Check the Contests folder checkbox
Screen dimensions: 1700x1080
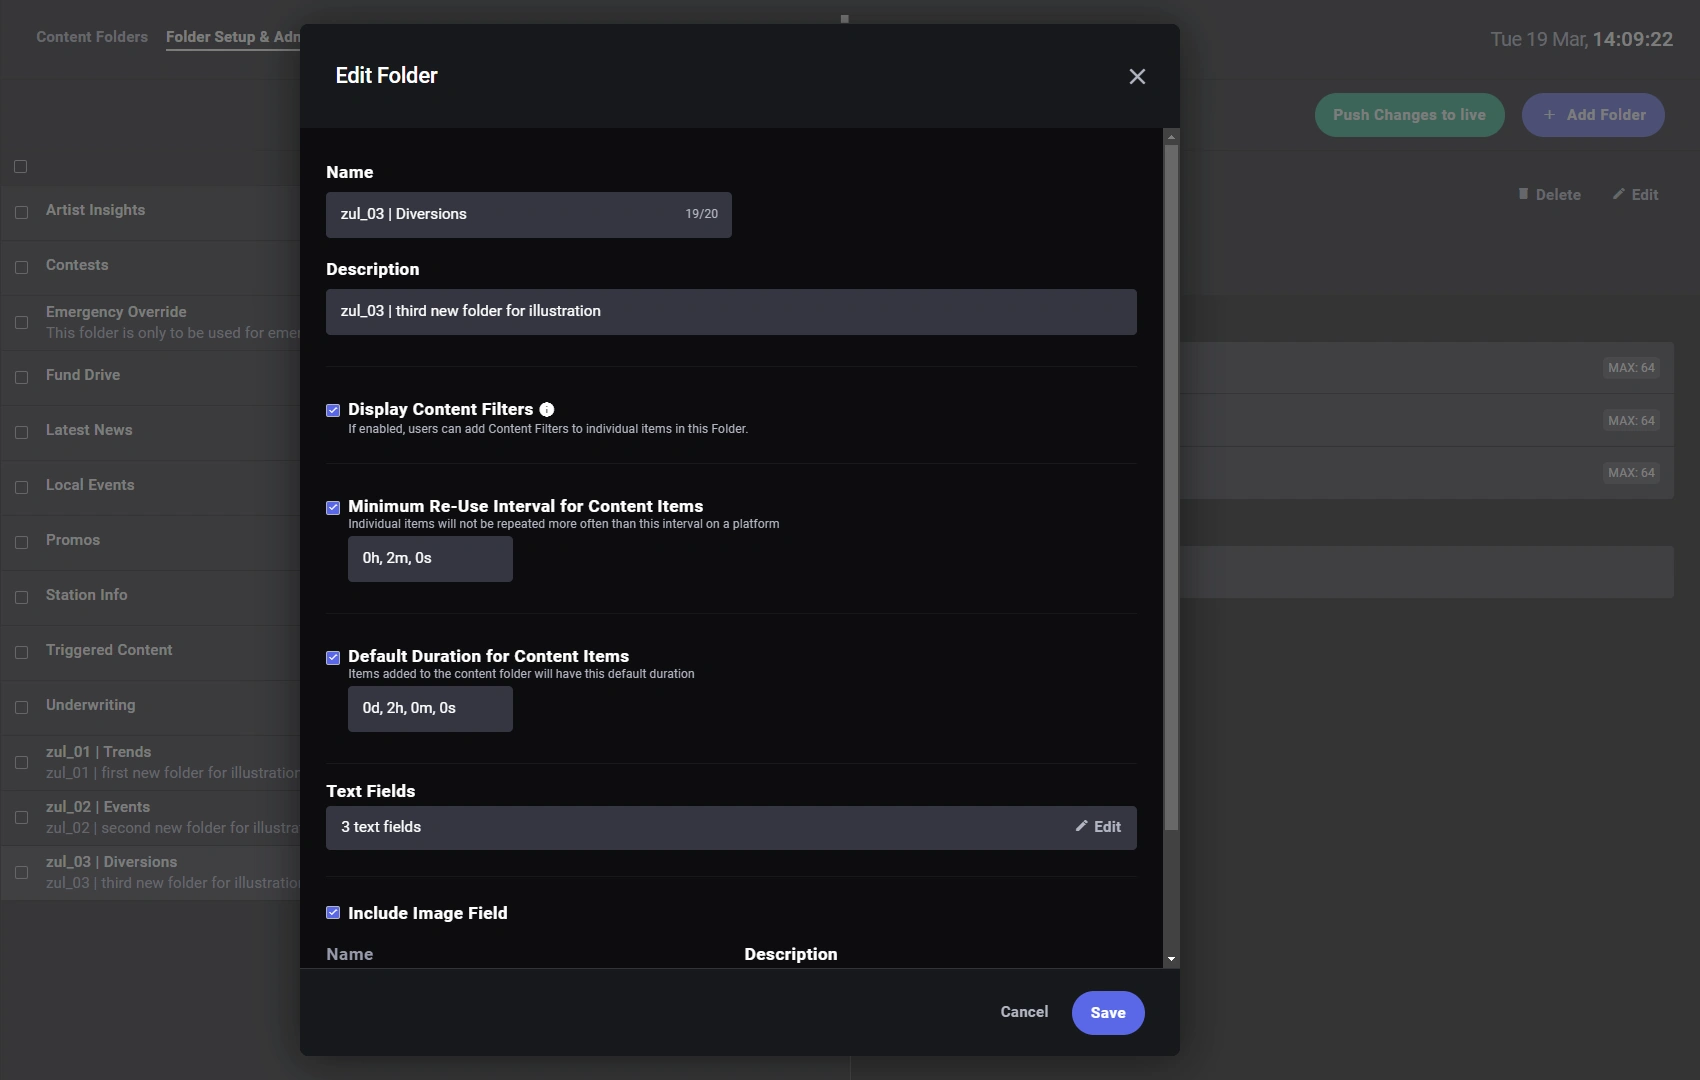click(x=21, y=267)
